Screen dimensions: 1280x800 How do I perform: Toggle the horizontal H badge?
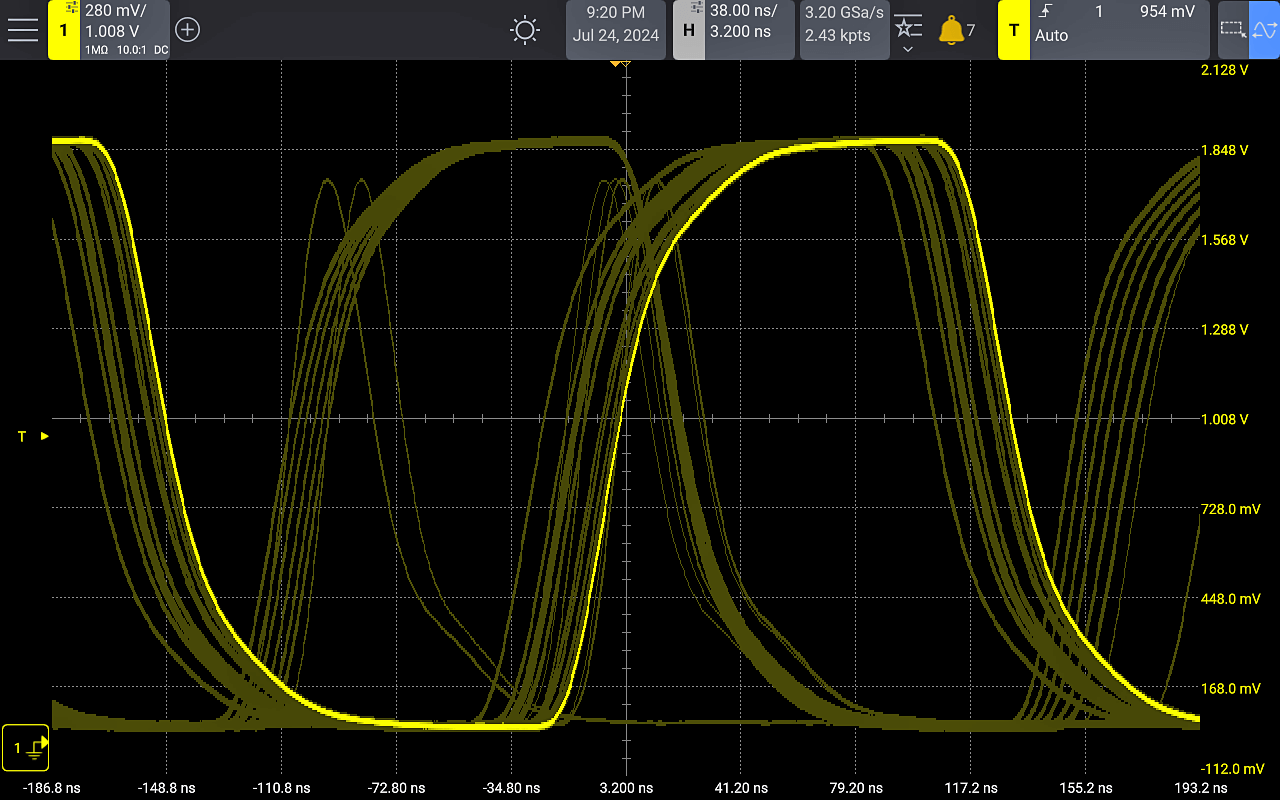688,30
